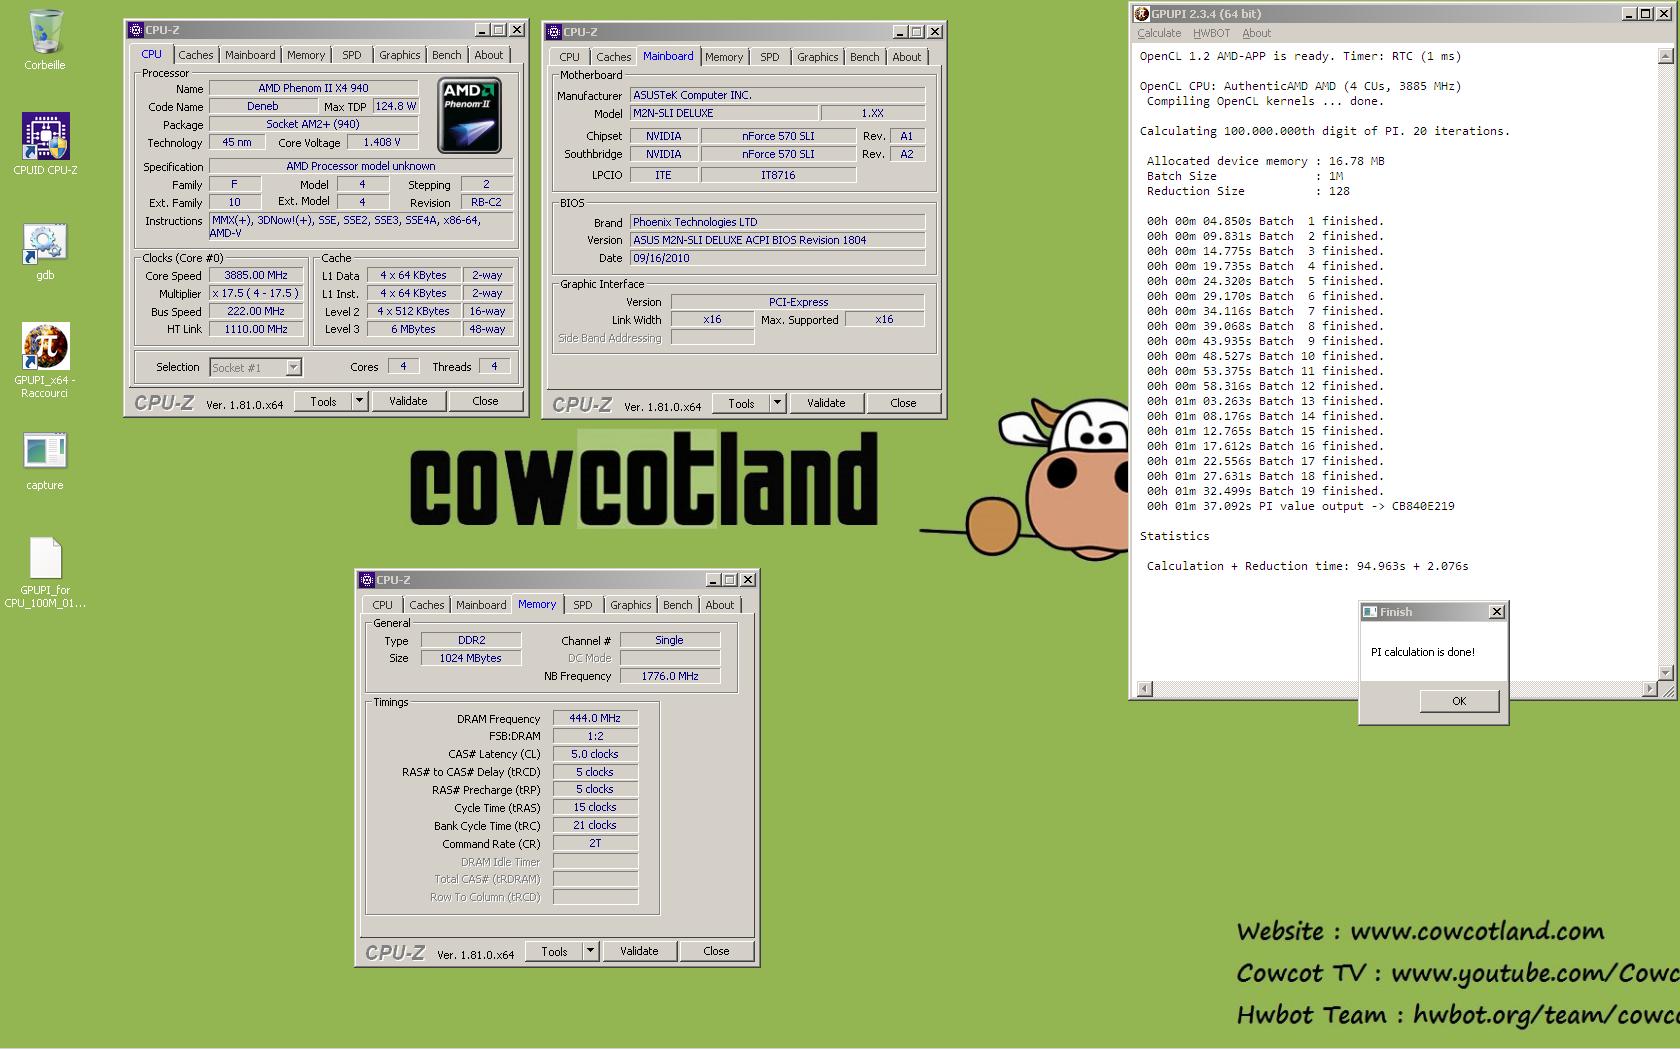Click the CPU-Z title icon in the Memory window
This screenshot has width=1680, height=1050.
coord(367,580)
